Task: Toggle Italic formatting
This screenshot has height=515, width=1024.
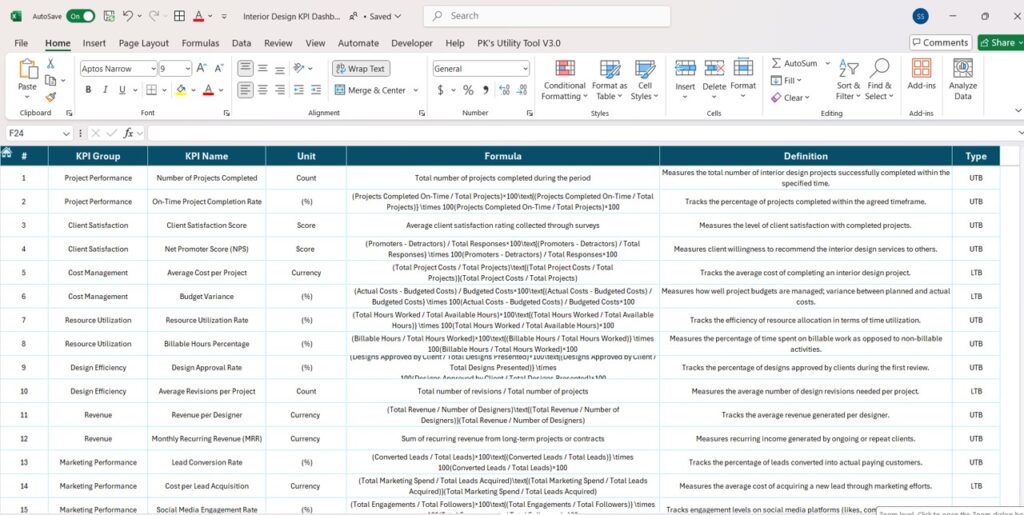Action: [x=104, y=90]
